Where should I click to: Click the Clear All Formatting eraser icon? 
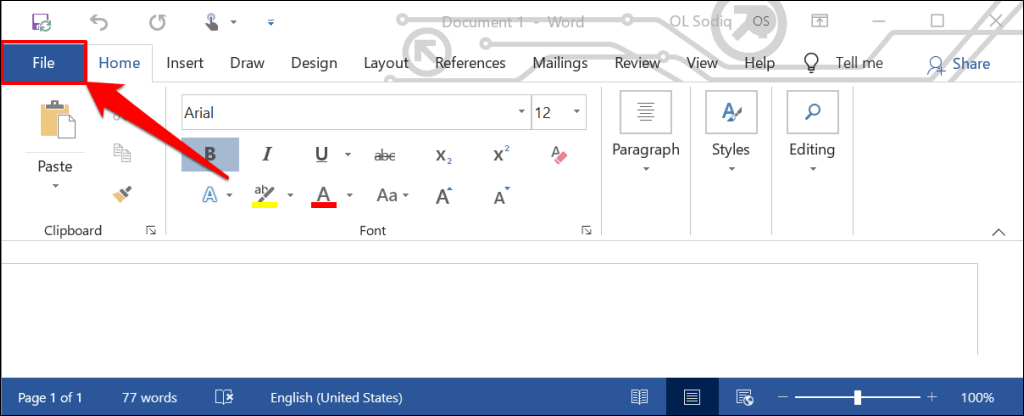coord(559,154)
